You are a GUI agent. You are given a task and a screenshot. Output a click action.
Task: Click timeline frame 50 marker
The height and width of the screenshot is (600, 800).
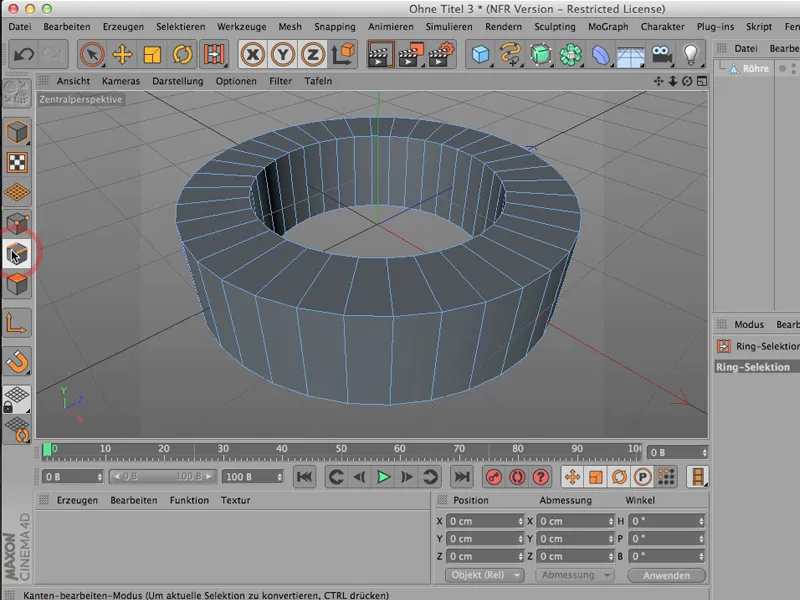(341, 449)
